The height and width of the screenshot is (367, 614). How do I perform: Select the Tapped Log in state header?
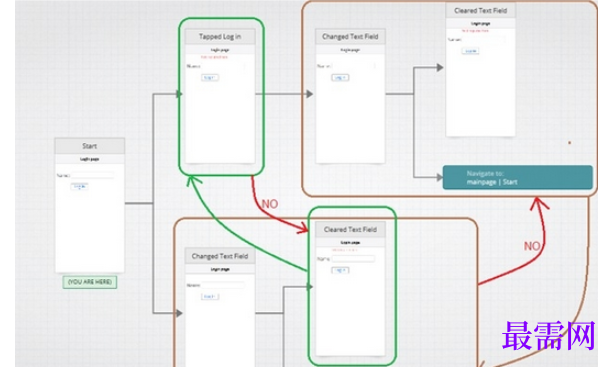click(x=220, y=36)
